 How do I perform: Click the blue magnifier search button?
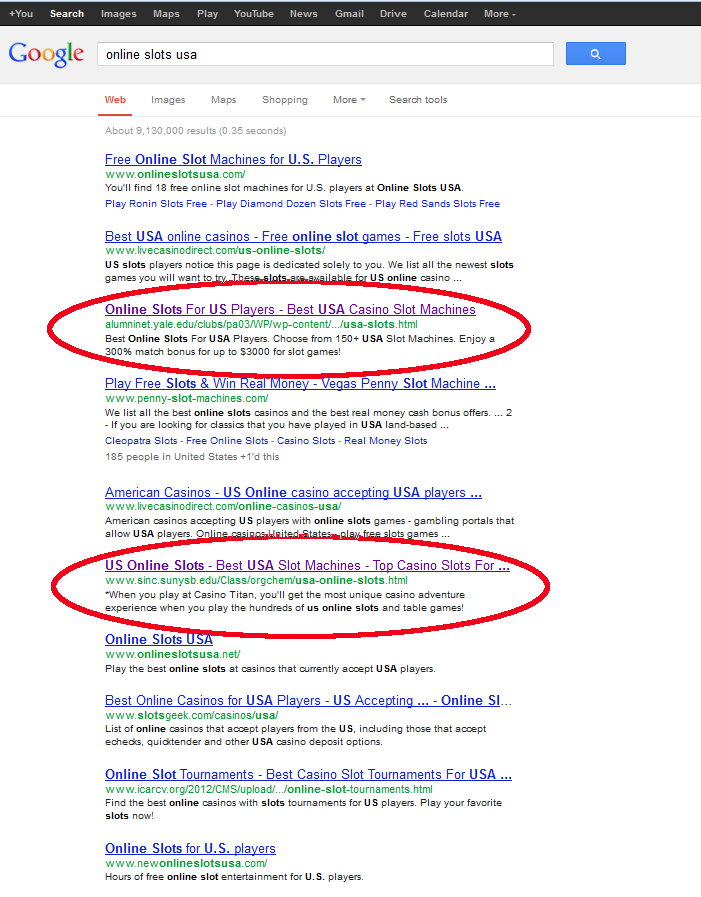595,54
